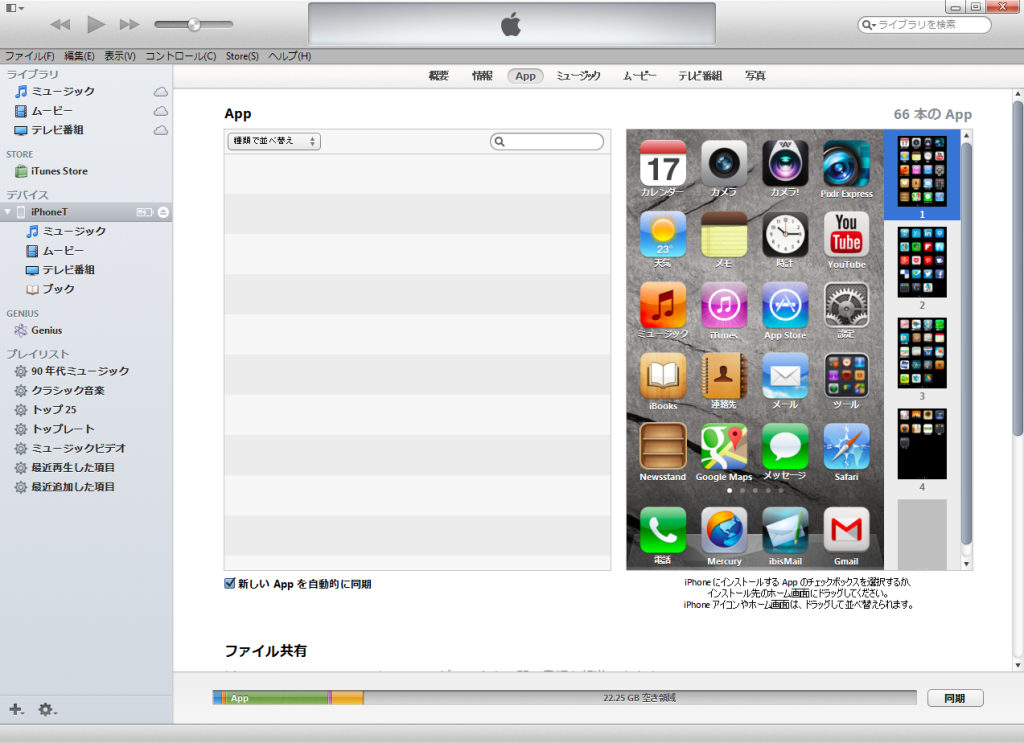Click the Messages app icon

point(785,447)
